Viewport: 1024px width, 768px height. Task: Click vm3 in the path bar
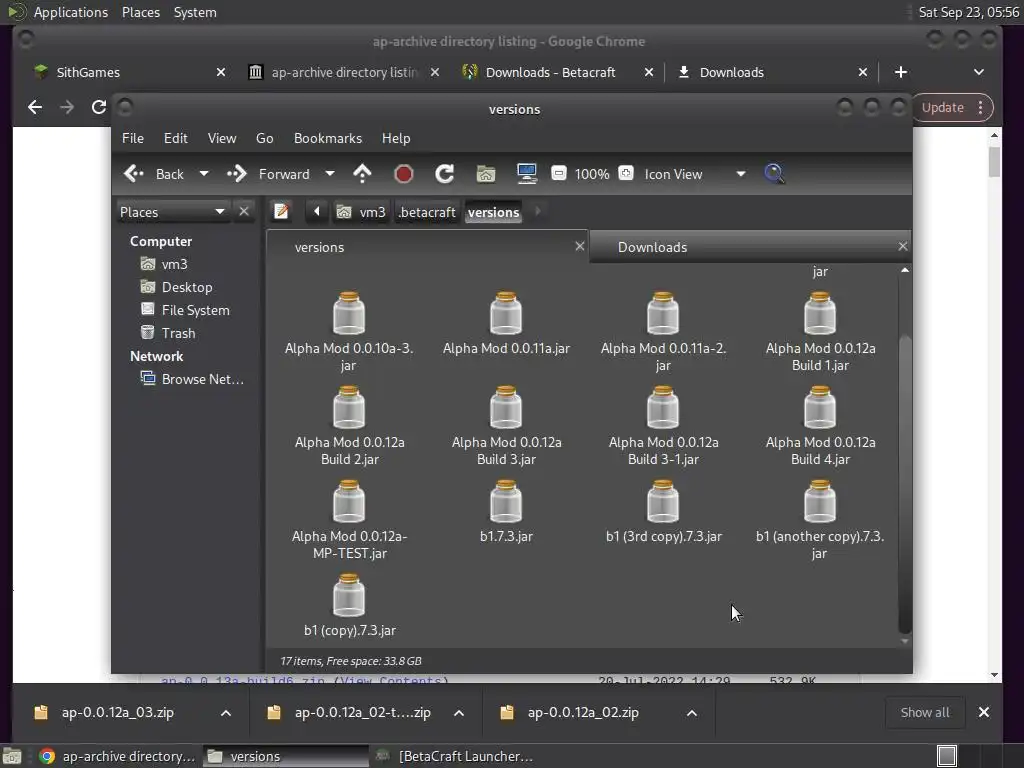[362, 212]
